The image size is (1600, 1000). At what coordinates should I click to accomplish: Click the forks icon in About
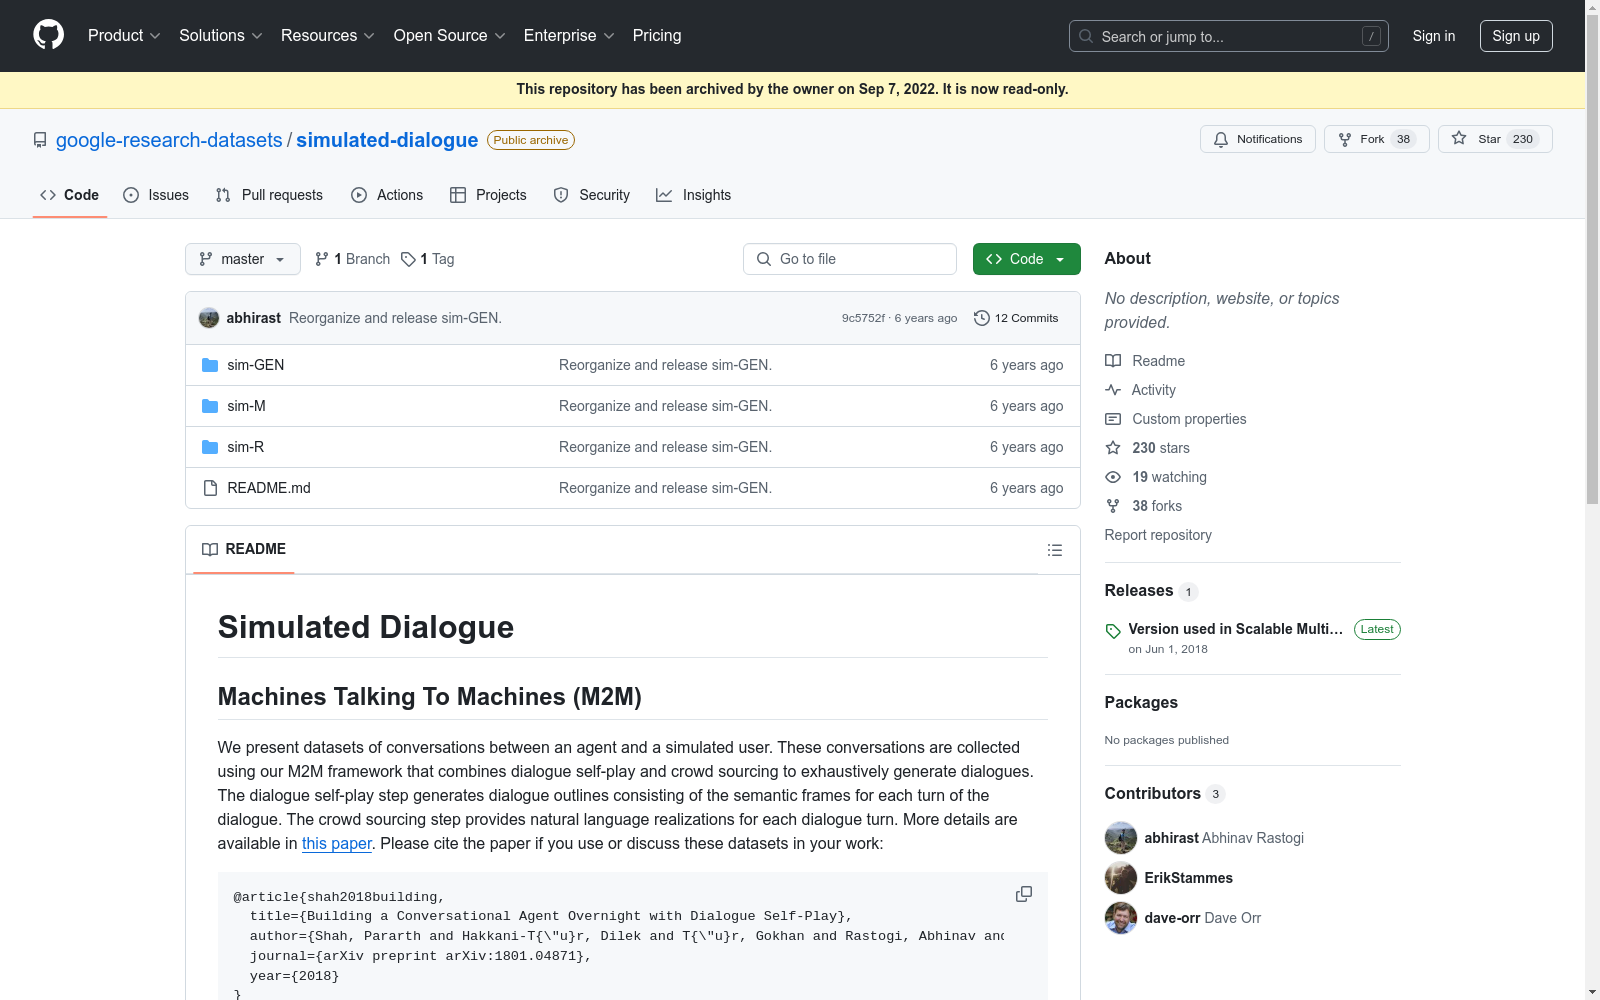pos(1113,506)
